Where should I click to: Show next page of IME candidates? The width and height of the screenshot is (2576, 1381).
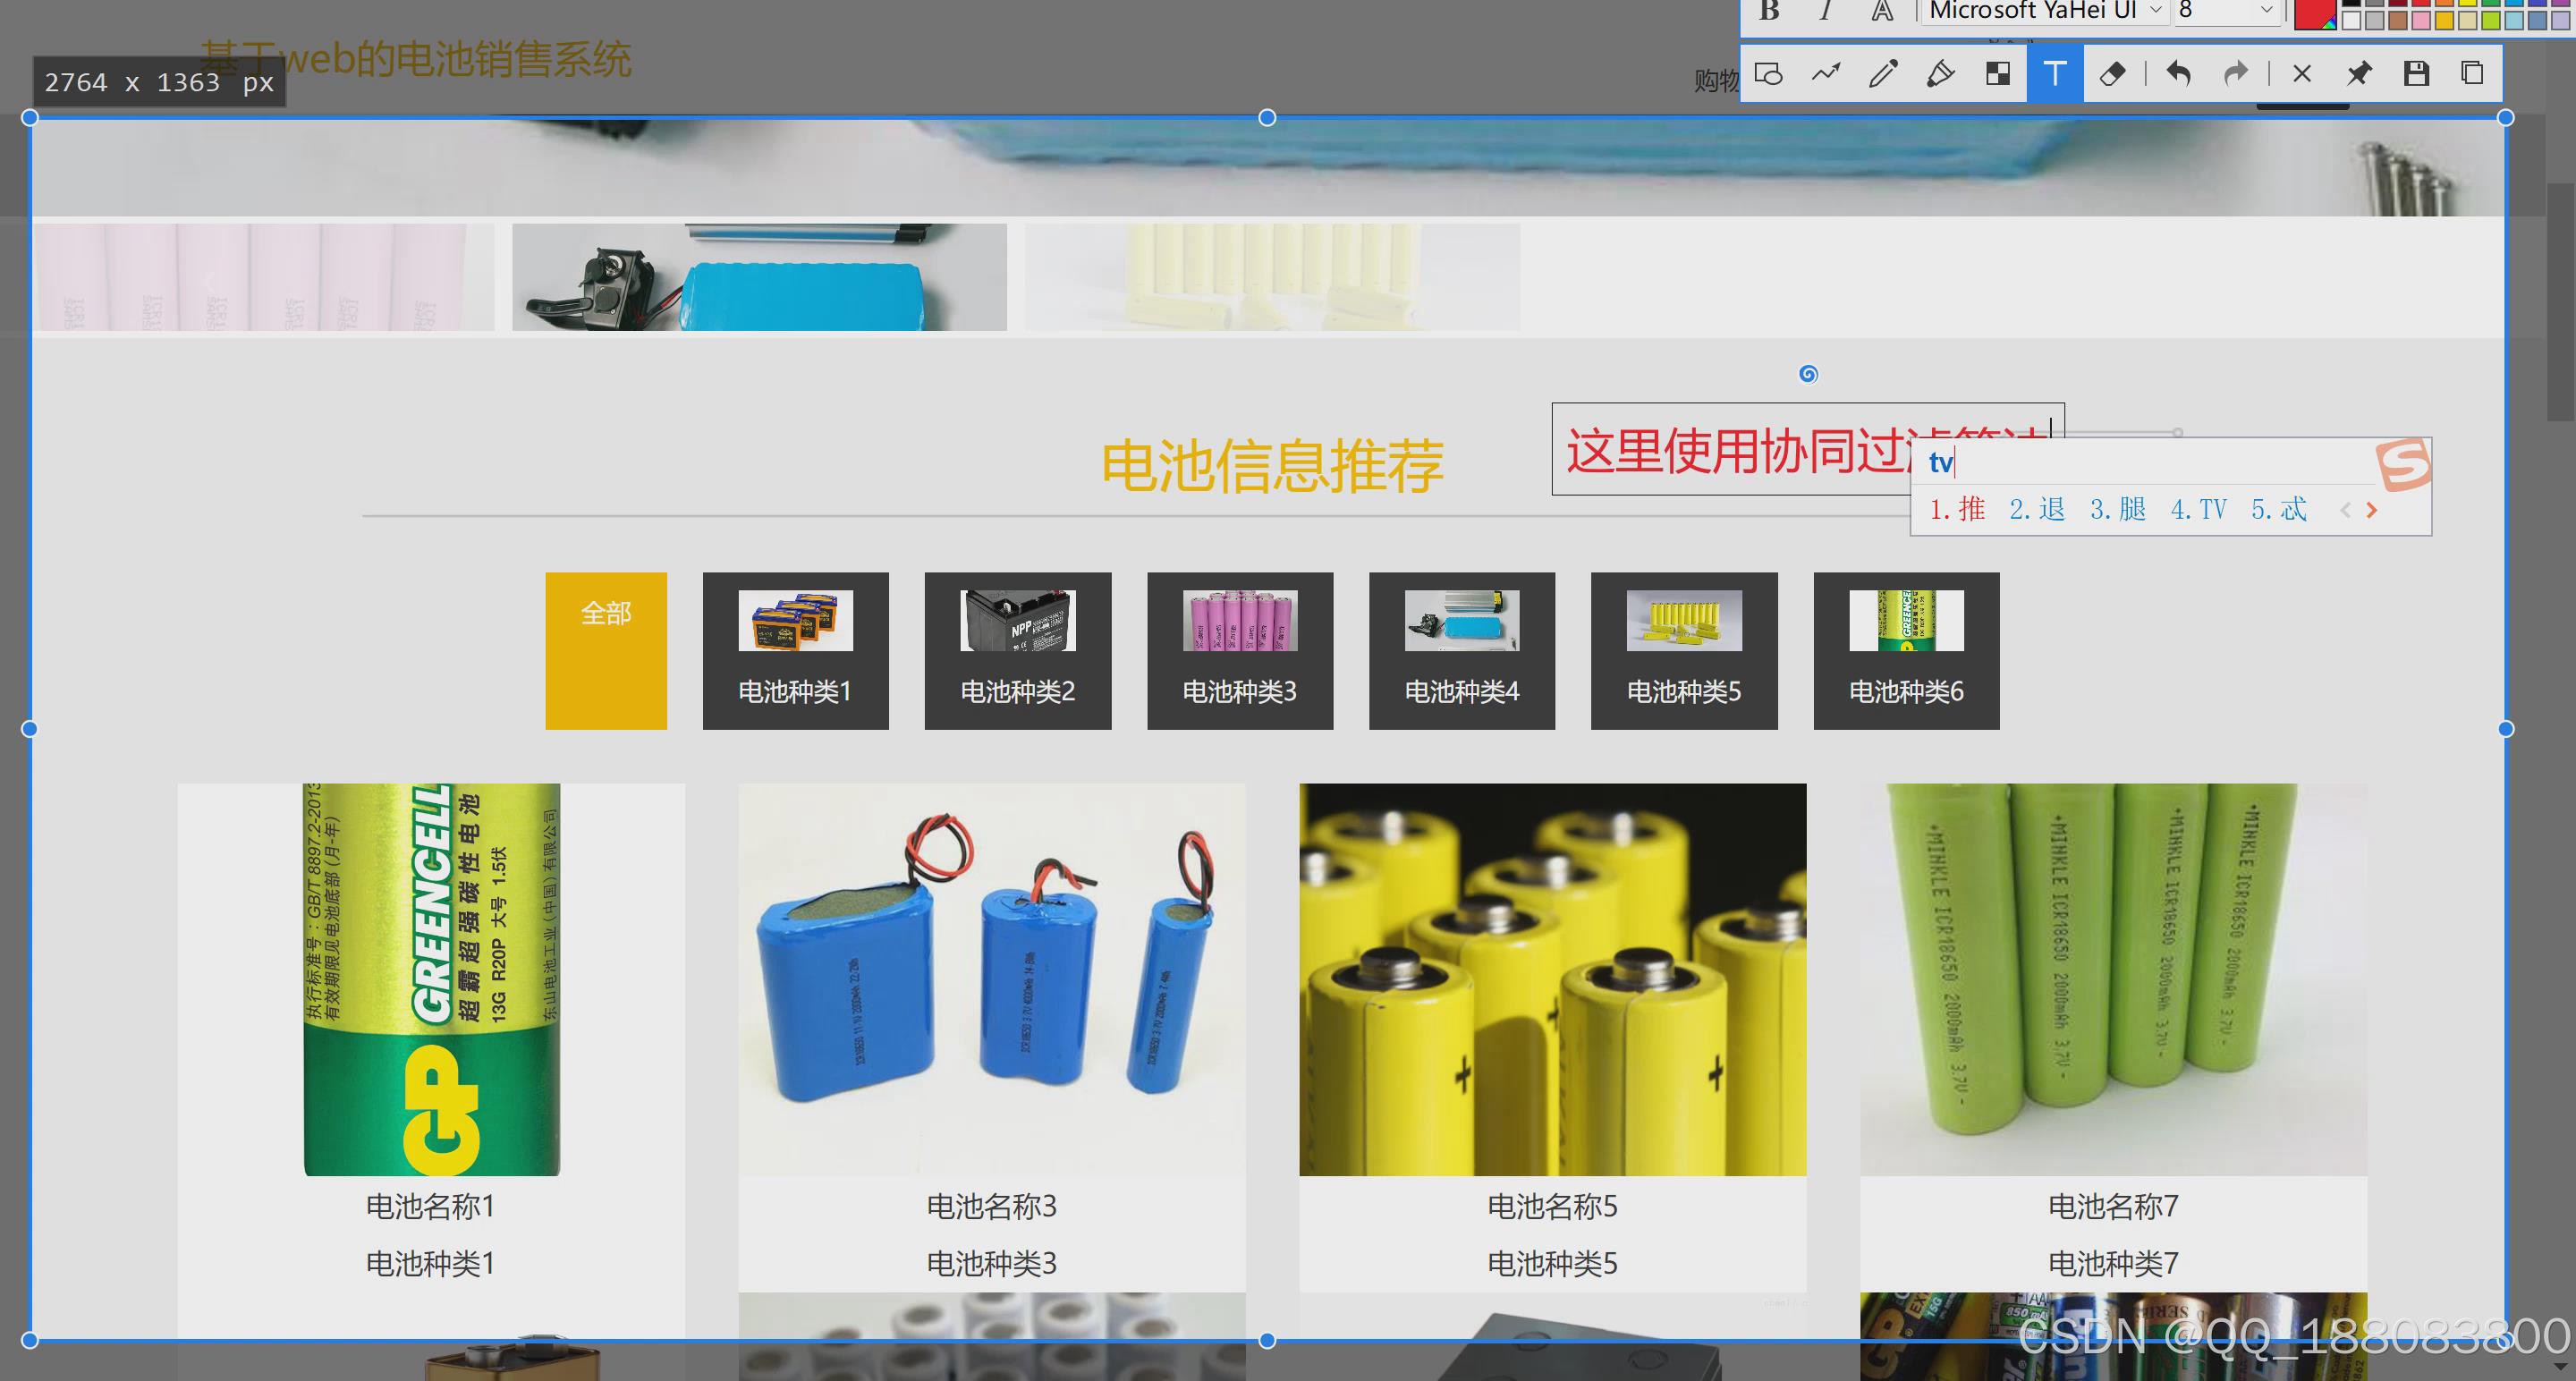[2371, 510]
